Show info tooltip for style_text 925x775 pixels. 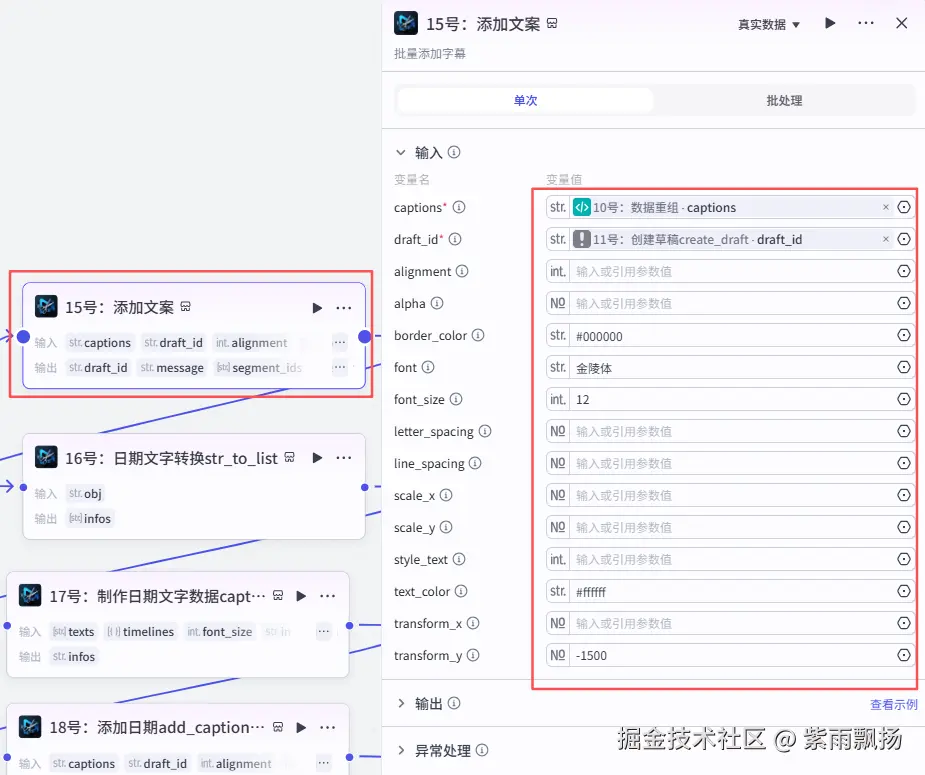click(x=459, y=559)
